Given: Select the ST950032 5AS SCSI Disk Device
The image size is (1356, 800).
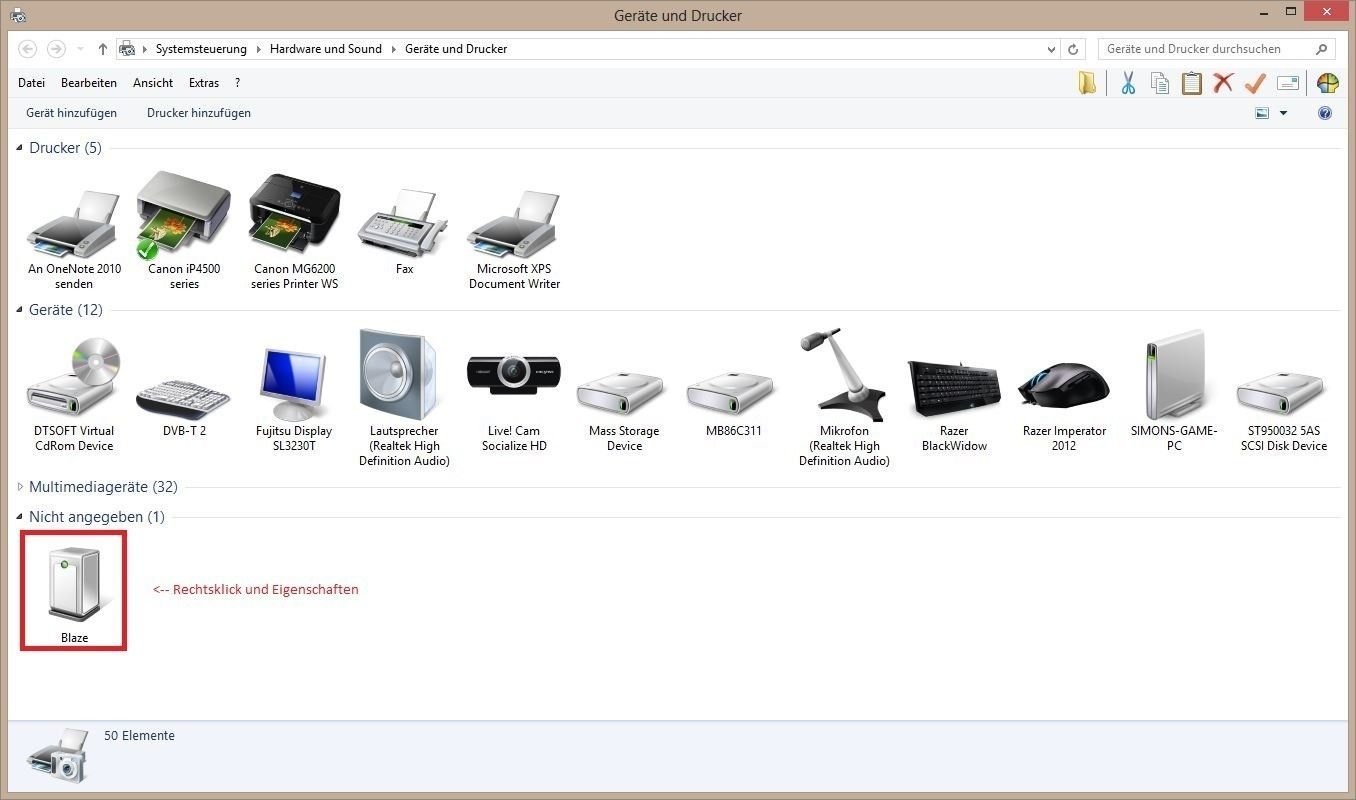Looking at the screenshot, I should pos(1284,410).
